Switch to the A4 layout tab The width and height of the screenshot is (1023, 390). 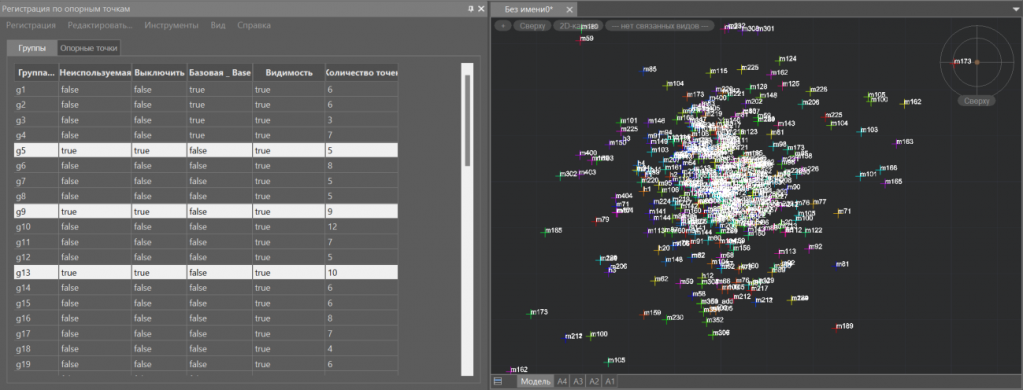562,381
